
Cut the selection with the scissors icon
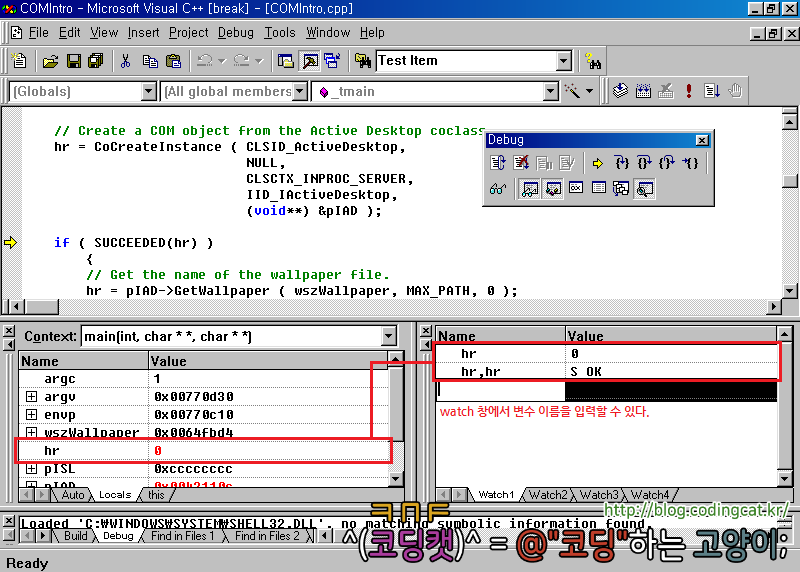(x=126, y=61)
